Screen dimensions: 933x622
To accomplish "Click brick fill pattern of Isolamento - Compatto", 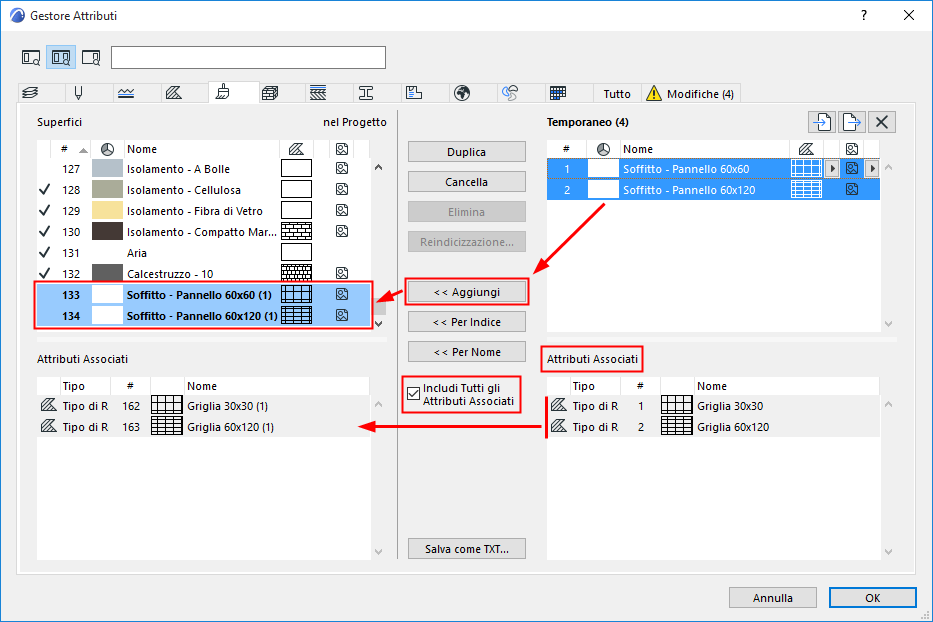I will [296, 232].
